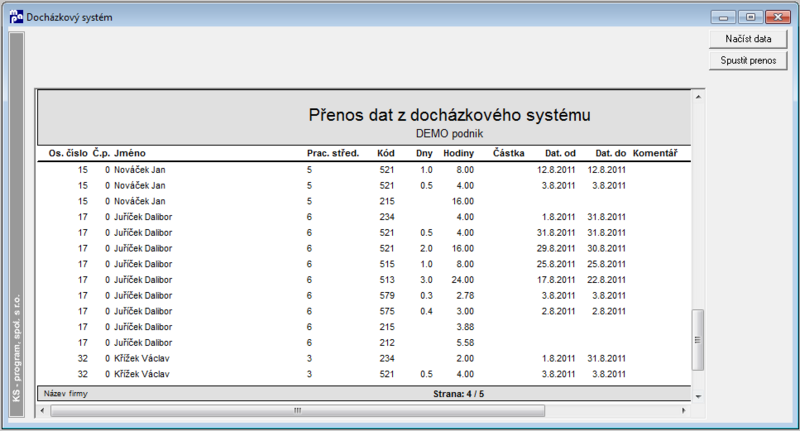Click the Komentář column header
The image size is (800, 431).
pos(655,153)
